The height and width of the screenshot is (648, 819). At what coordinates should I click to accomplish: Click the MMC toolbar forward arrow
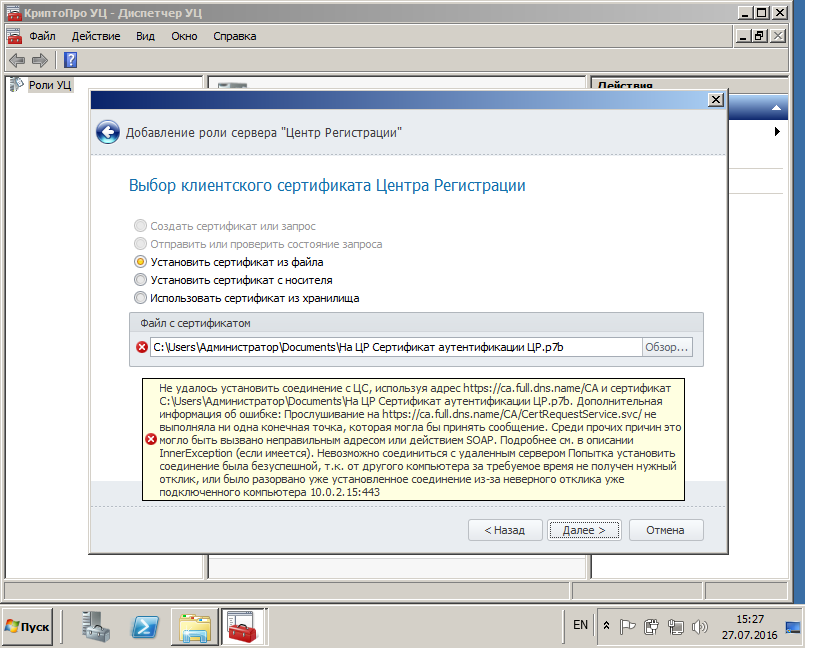tap(40, 61)
